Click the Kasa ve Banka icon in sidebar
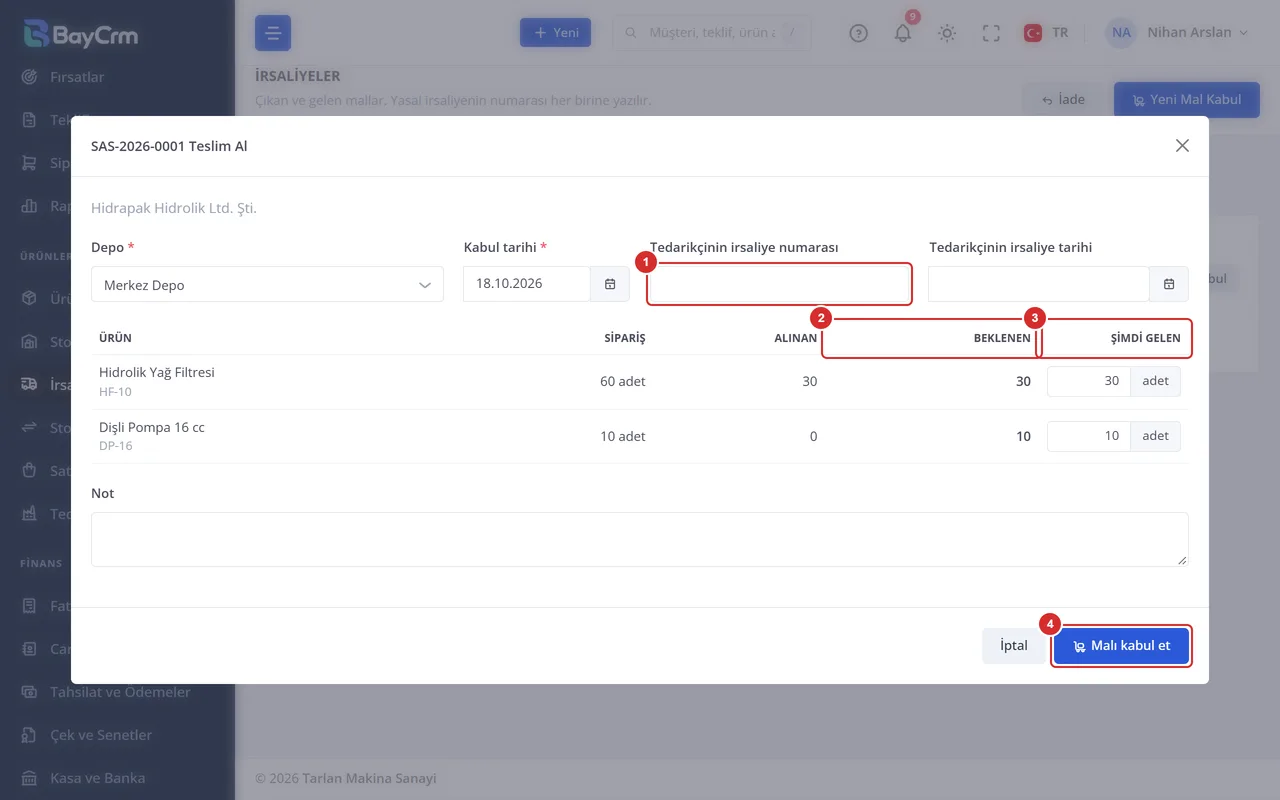 coord(30,778)
